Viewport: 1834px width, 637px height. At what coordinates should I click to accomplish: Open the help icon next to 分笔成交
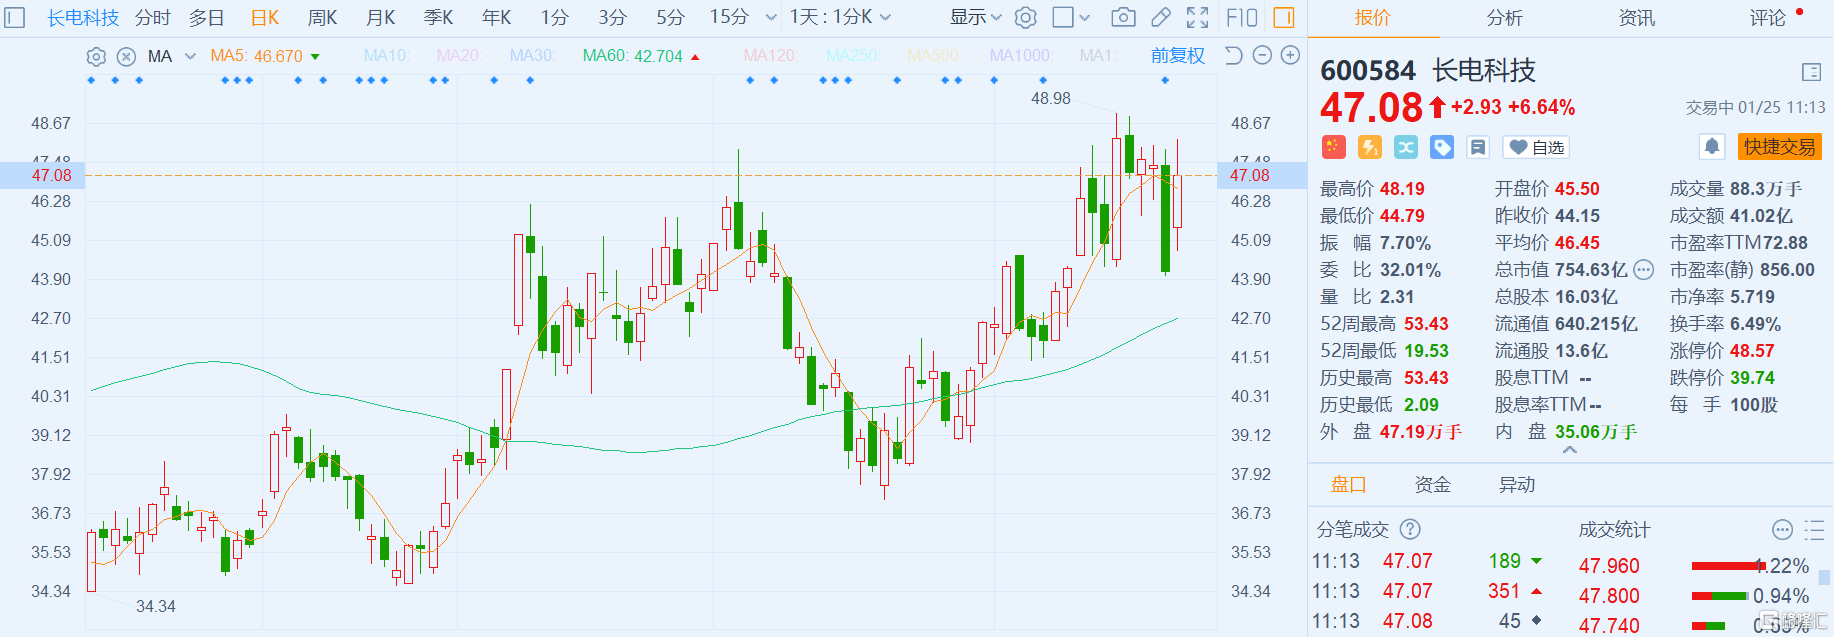pyautogui.click(x=1410, y=529)
